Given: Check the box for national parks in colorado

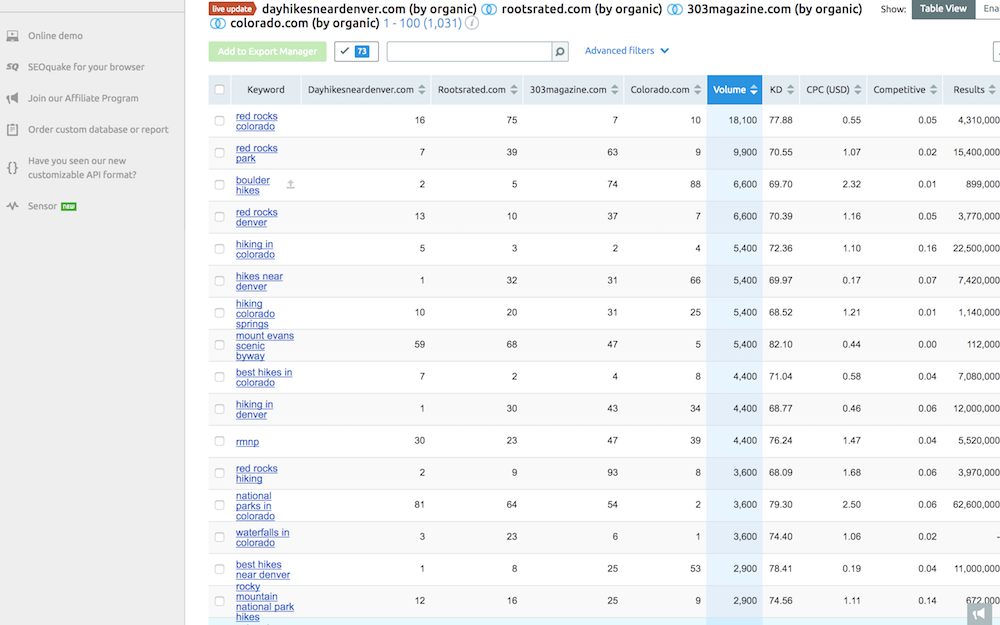Looking at the screenshot, I should [219, 505].
